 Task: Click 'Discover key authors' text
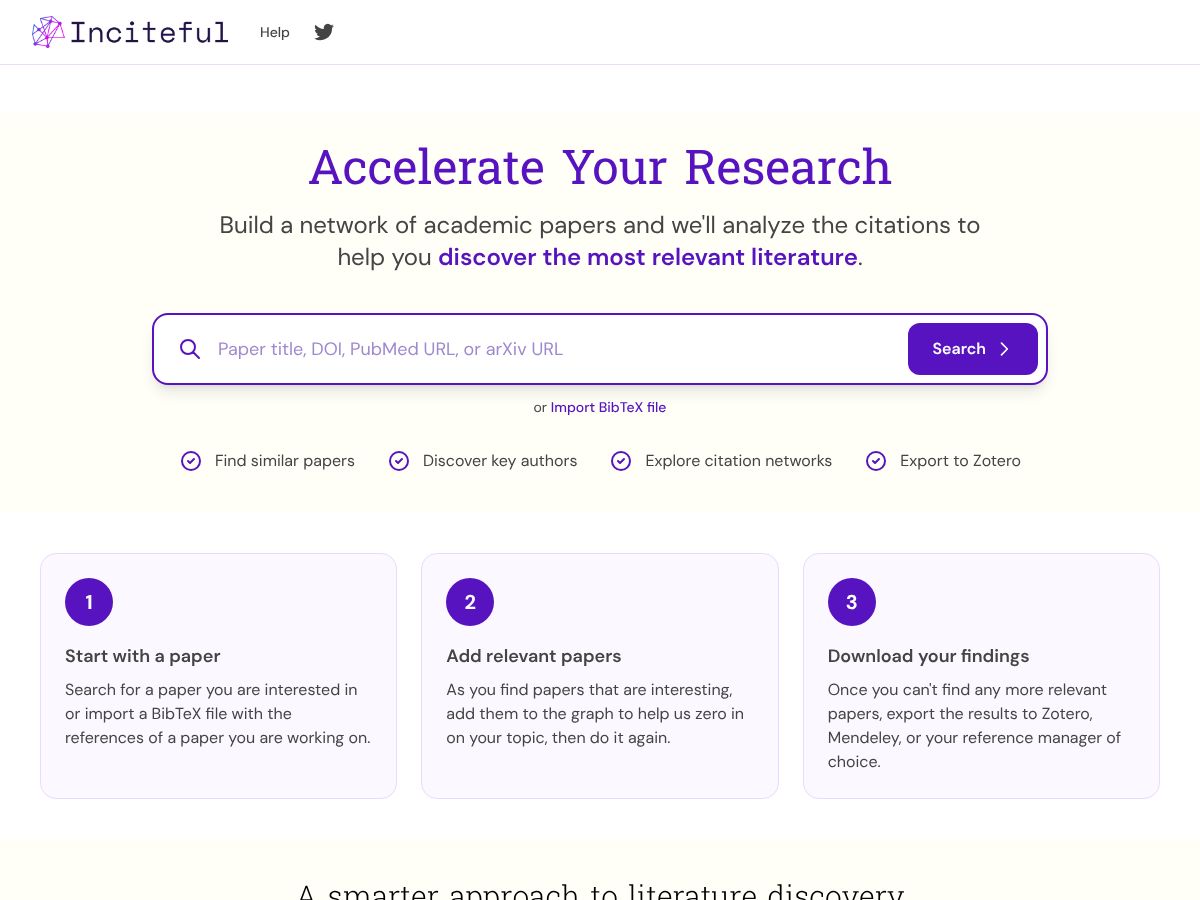coord(500,461)
